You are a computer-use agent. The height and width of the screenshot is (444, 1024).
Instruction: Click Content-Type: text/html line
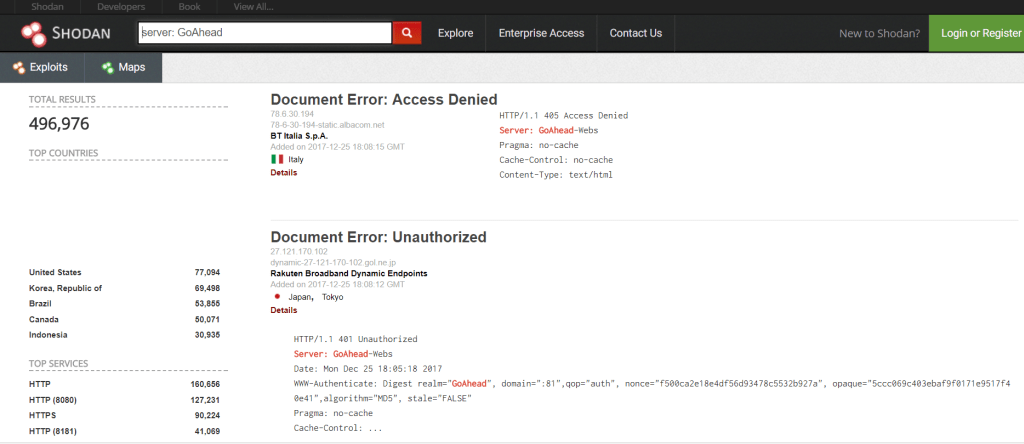pyautogui.click(x=556, y=175)
